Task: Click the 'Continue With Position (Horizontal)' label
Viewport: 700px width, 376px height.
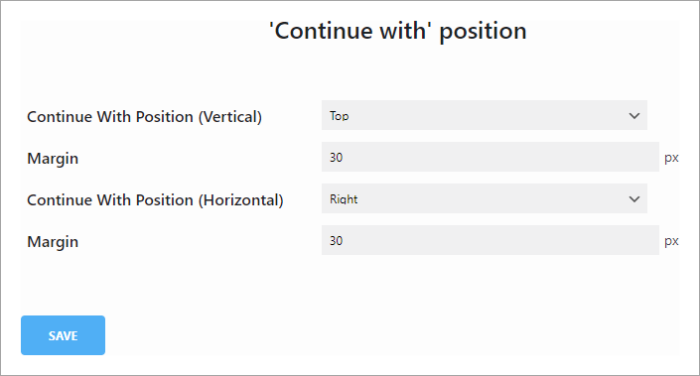Action: 155,200
